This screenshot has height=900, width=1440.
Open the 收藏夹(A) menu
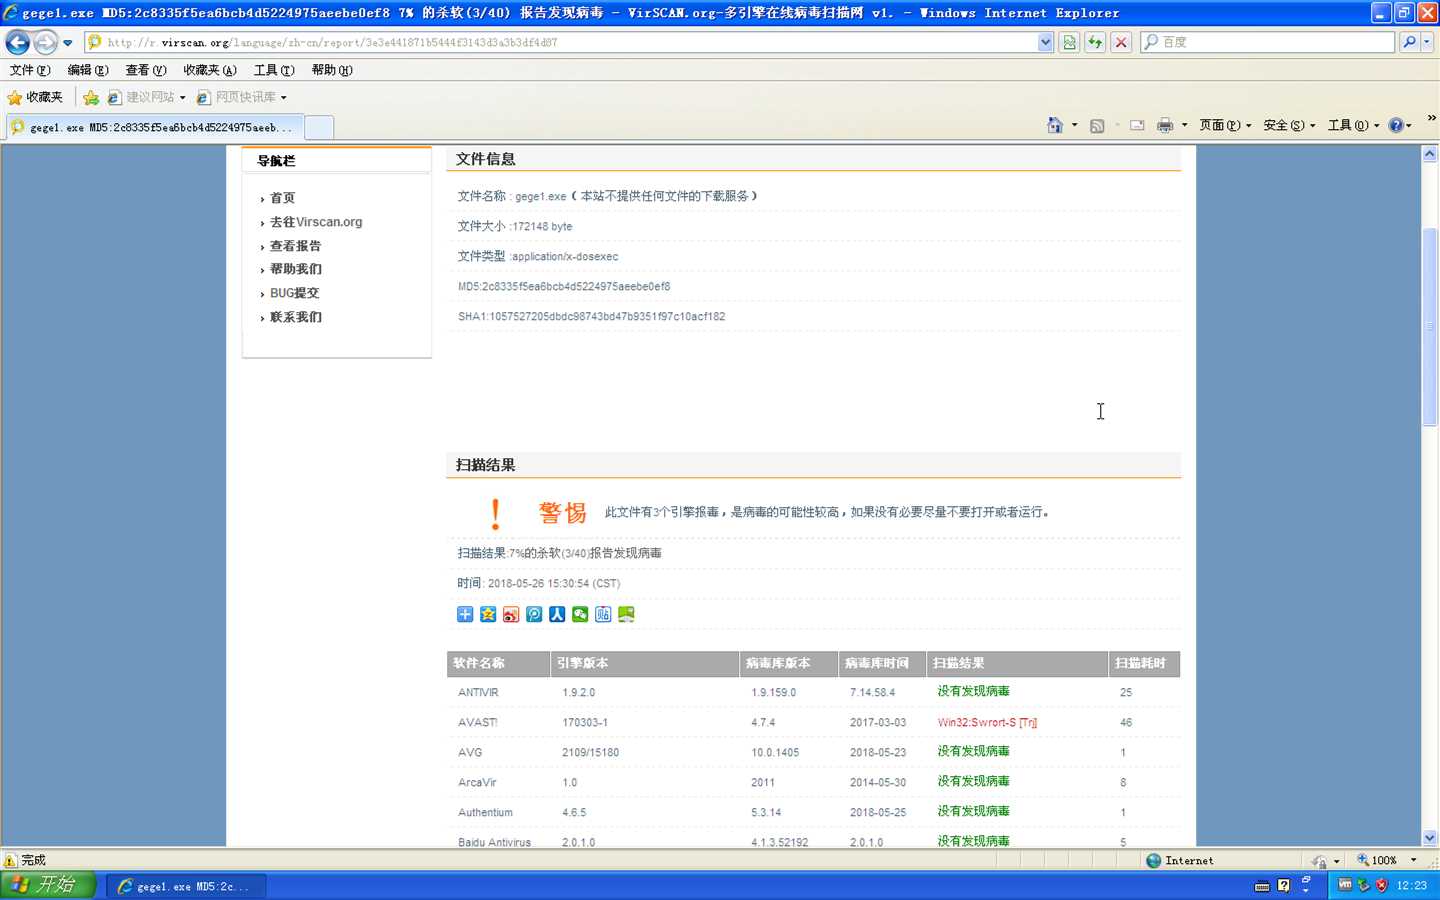coord(210,70)
